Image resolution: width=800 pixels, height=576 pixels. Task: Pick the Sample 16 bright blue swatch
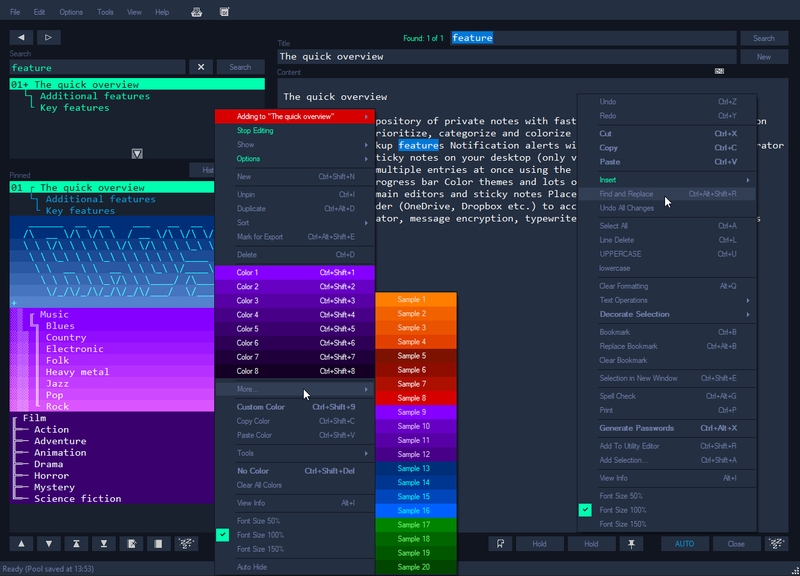coord(416,511)
